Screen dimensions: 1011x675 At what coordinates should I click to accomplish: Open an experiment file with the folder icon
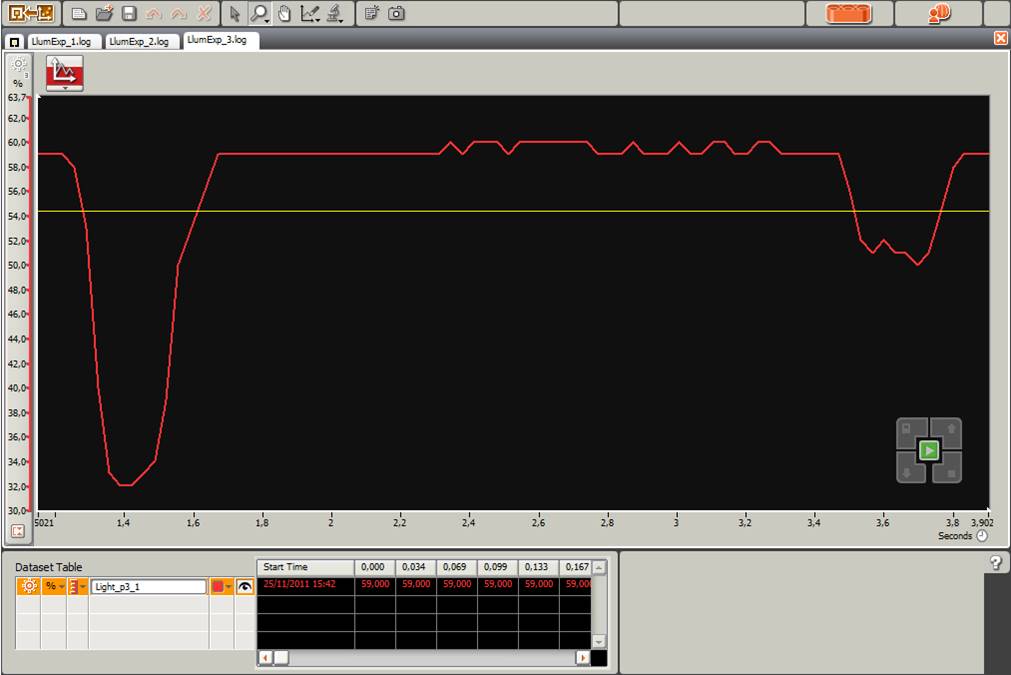104,13
